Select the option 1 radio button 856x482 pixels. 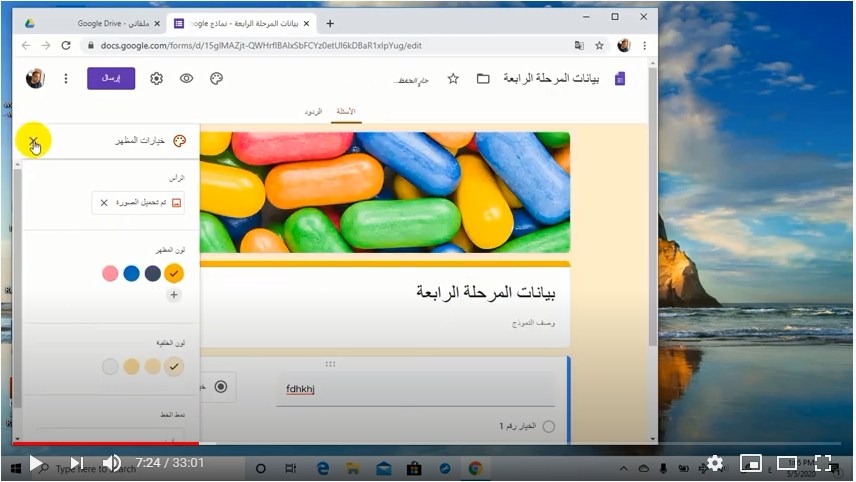[x=549, y=426]
